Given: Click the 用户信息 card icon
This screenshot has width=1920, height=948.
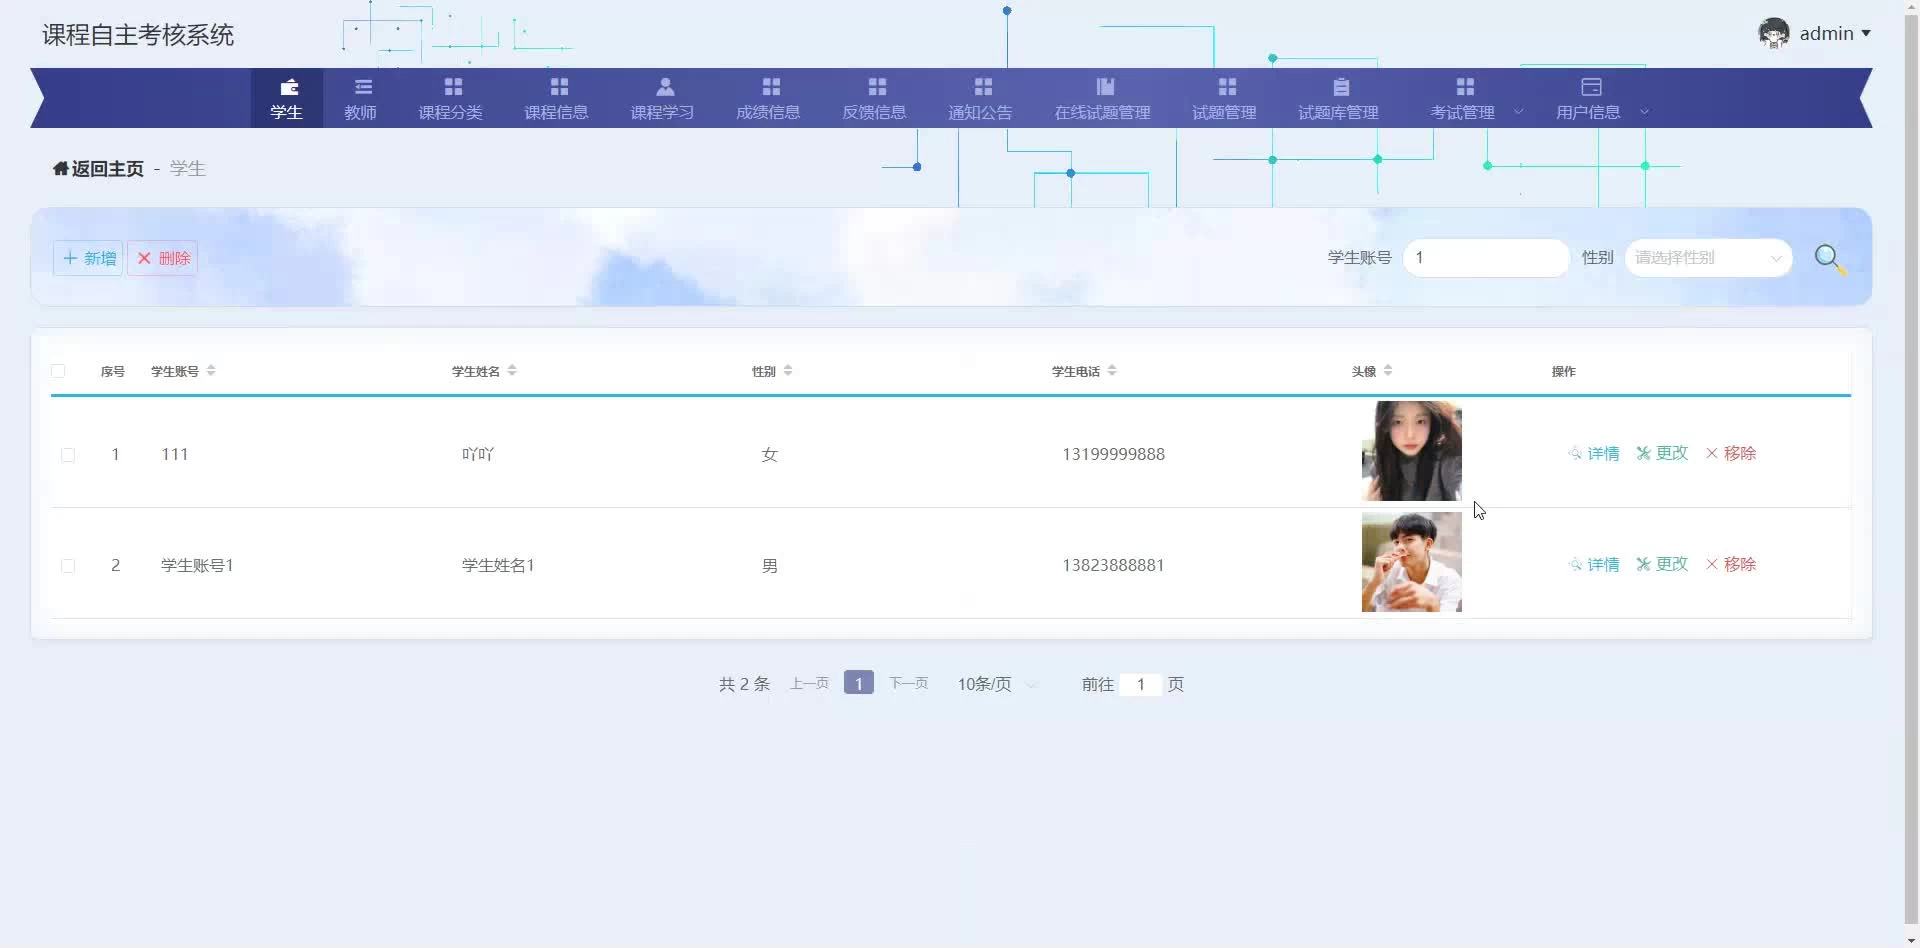Looking at the screenshot, I should [x=1591, y=87].
